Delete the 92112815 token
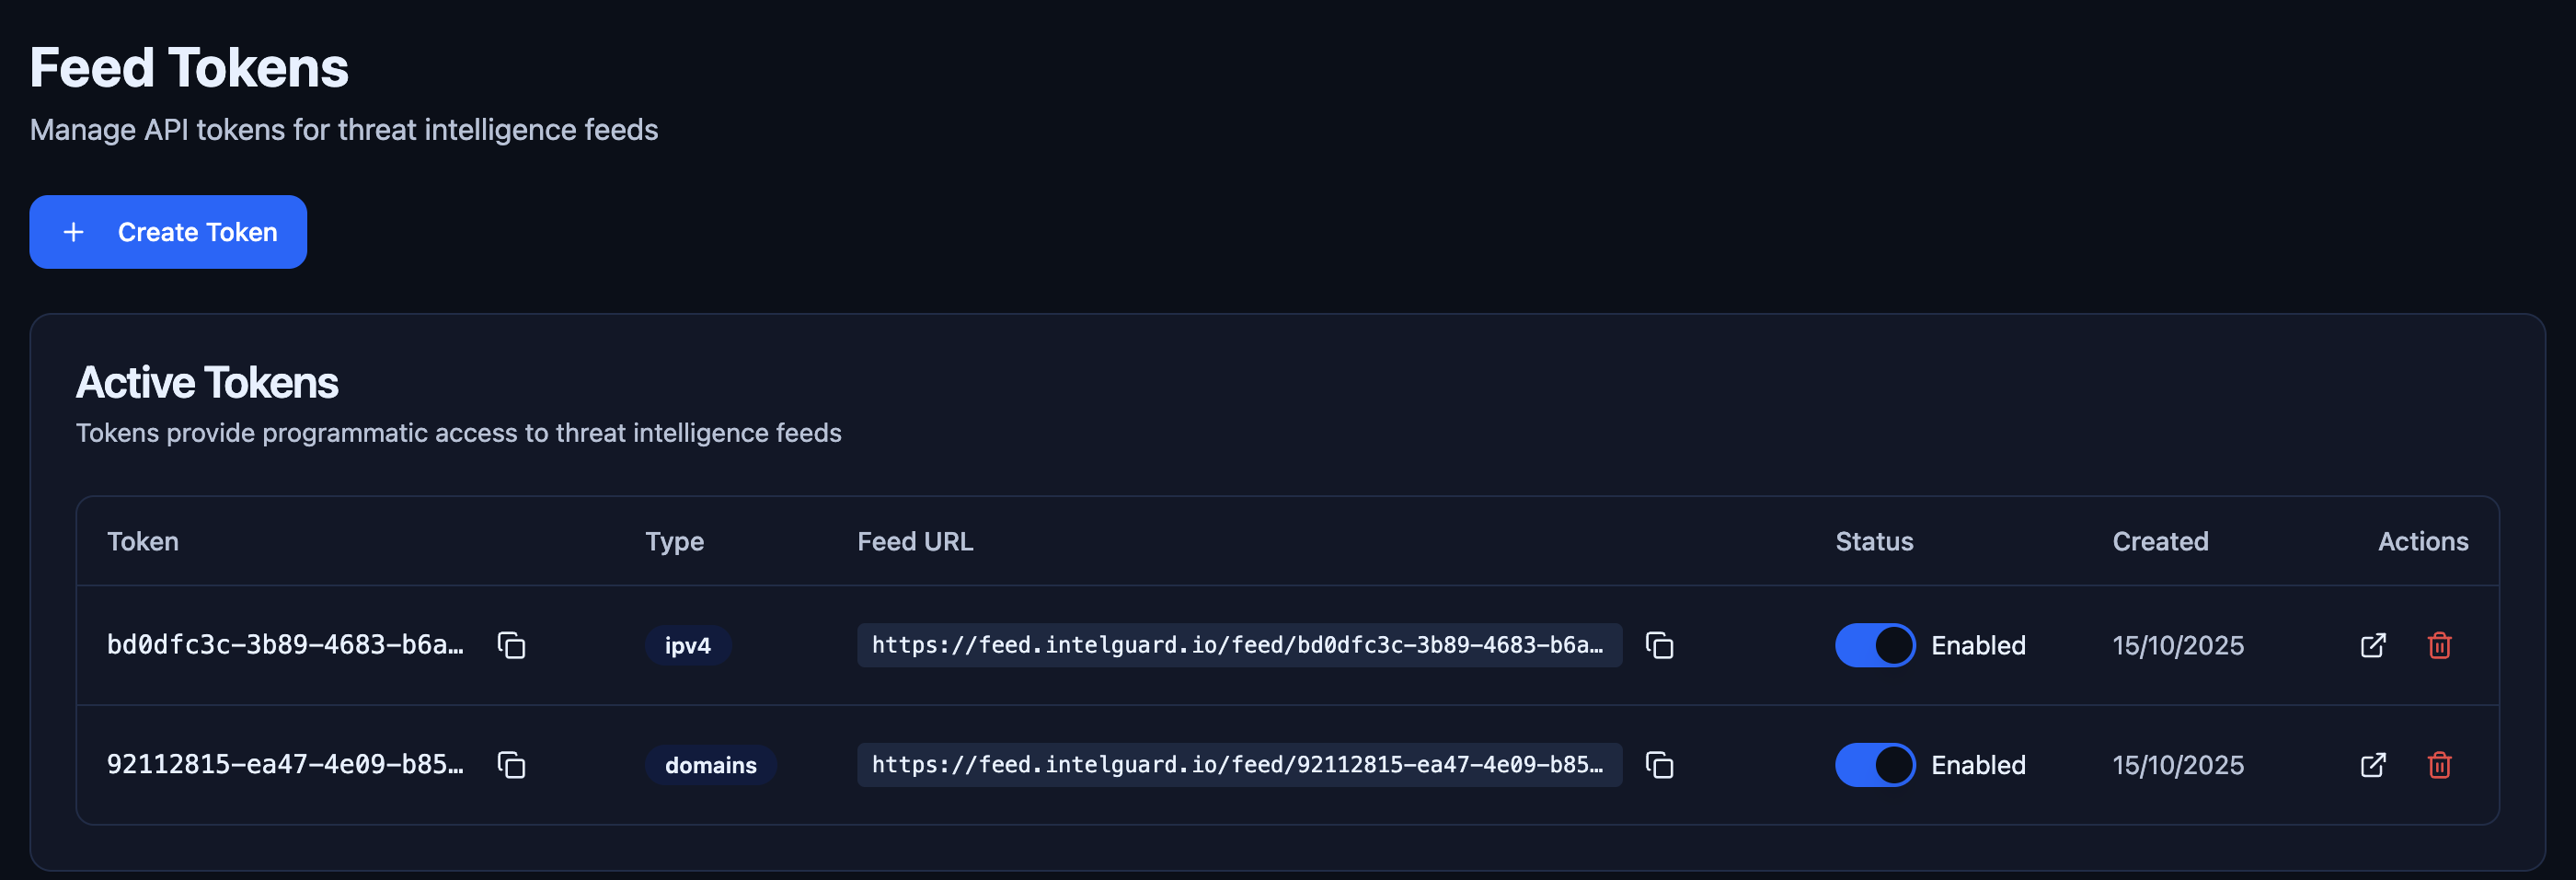The image size is (2576, 880). pyautogui.click(x=2439, y=765)
